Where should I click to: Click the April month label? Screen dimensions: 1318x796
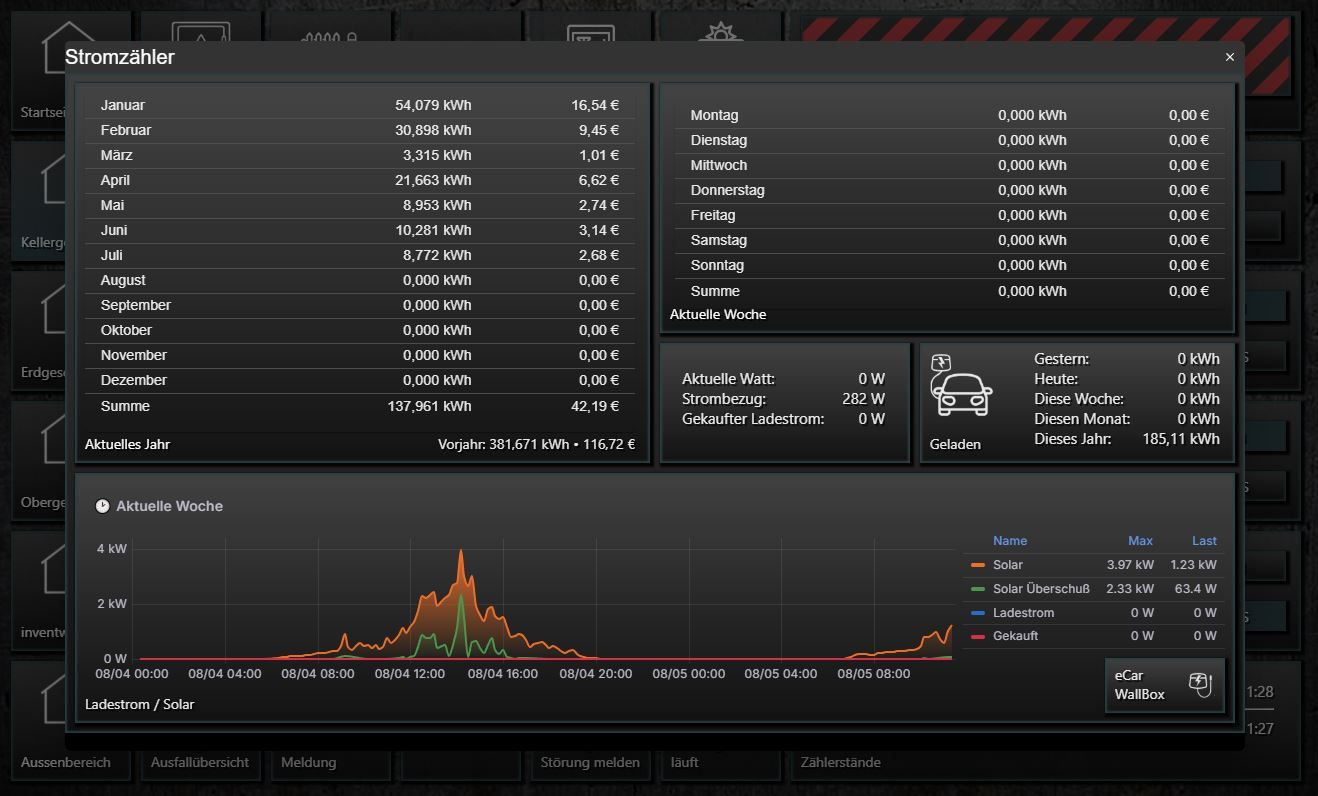[115, 180]
